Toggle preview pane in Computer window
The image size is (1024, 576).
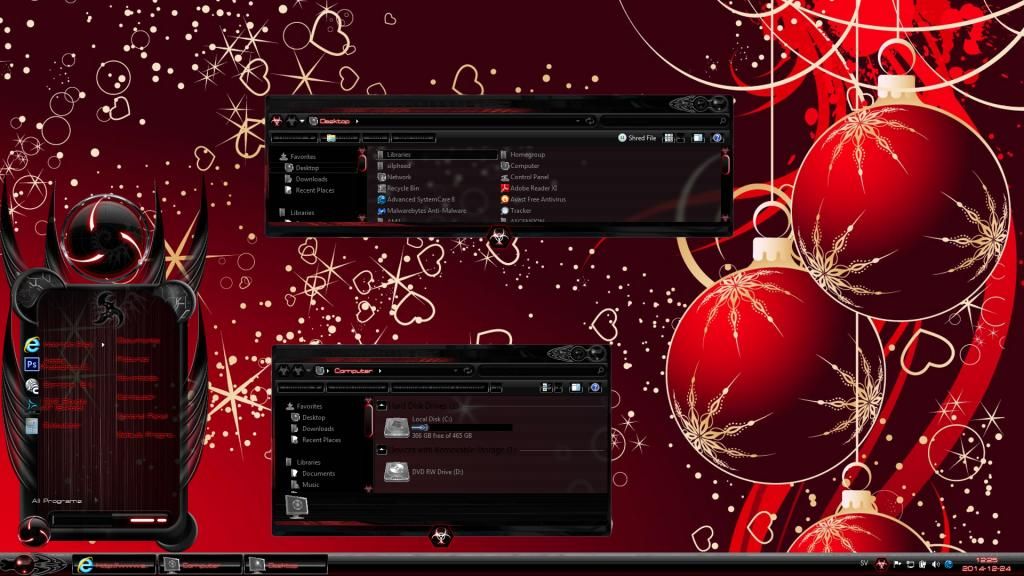(575, 387)
